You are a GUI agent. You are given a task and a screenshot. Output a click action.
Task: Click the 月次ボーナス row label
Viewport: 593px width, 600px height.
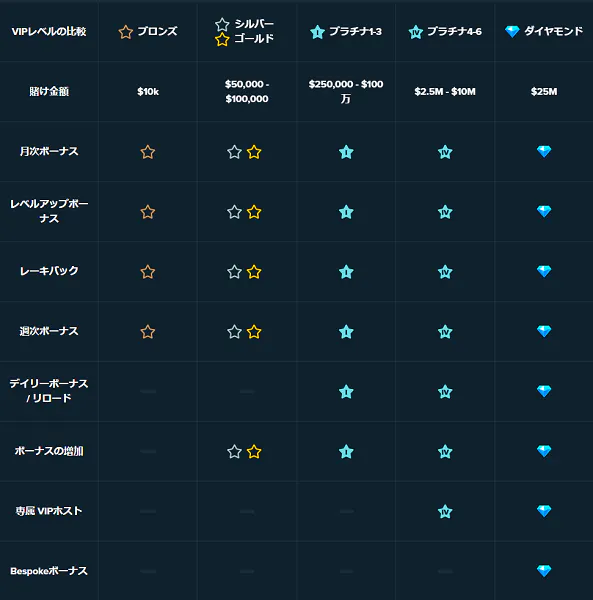(x=49, y=151)
